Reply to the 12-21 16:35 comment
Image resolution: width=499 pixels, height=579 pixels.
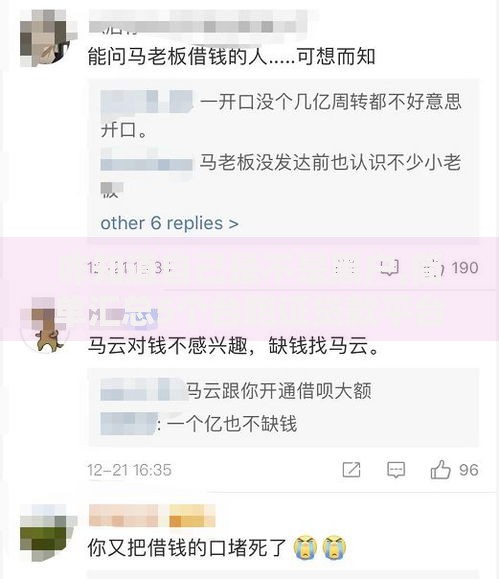pos(396,470)
